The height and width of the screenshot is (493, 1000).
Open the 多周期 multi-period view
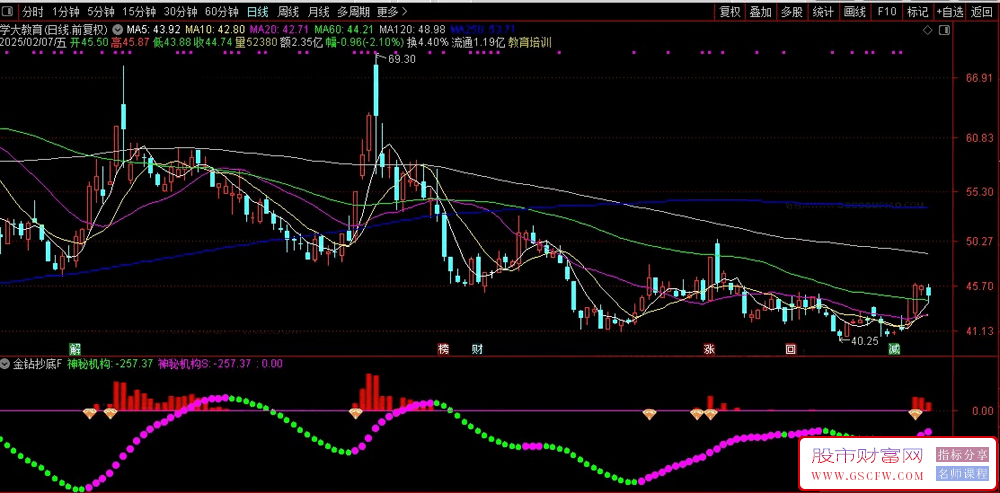(x=353, y=11)
